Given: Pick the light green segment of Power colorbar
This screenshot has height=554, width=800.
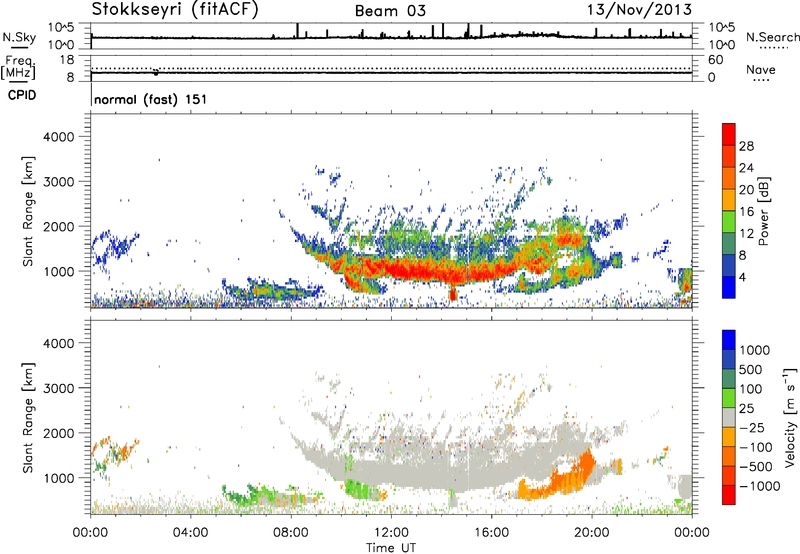Looking at the screenshot, I should [729, 221].
